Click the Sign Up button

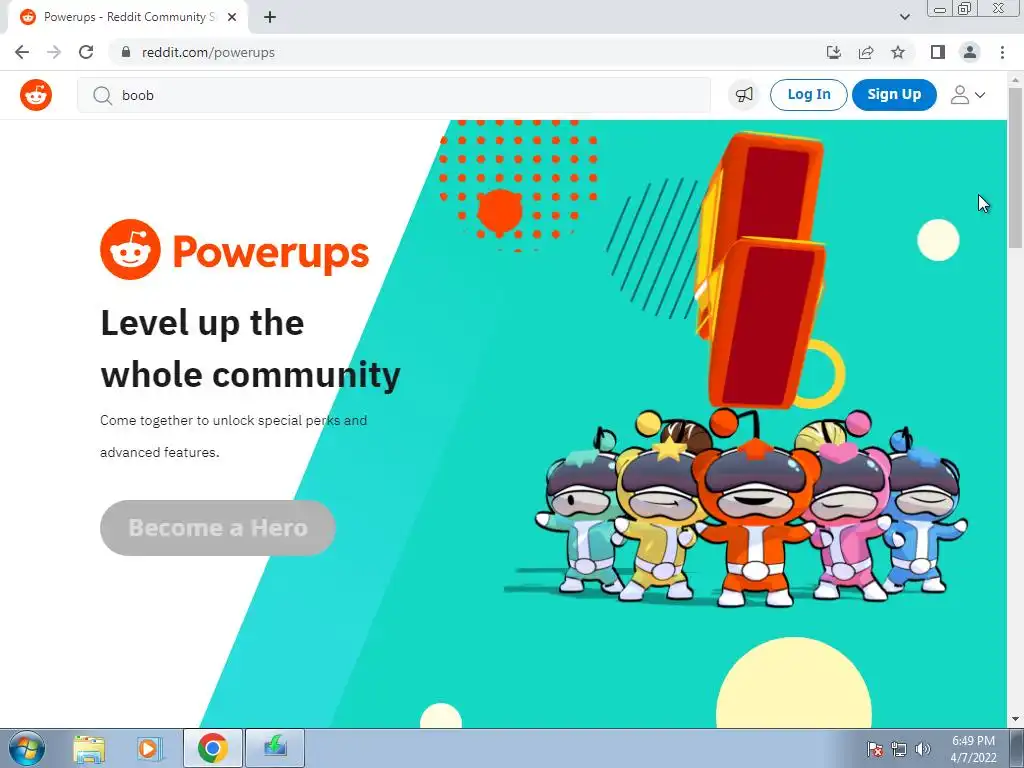894,95
